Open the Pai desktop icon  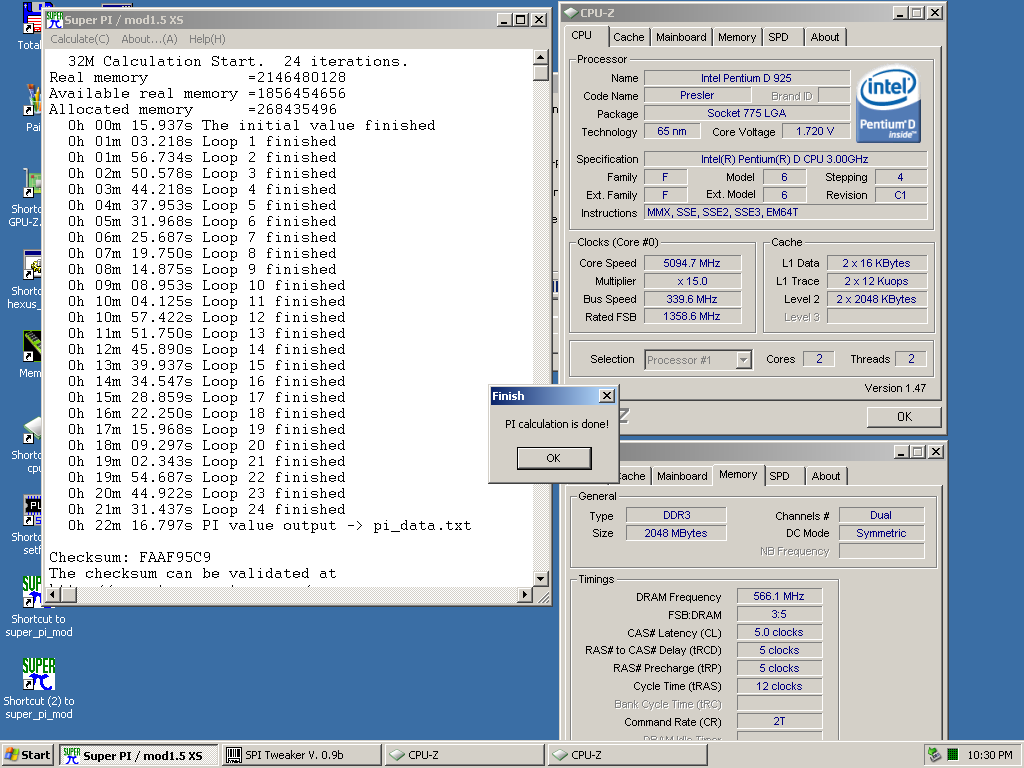(32, 100)
